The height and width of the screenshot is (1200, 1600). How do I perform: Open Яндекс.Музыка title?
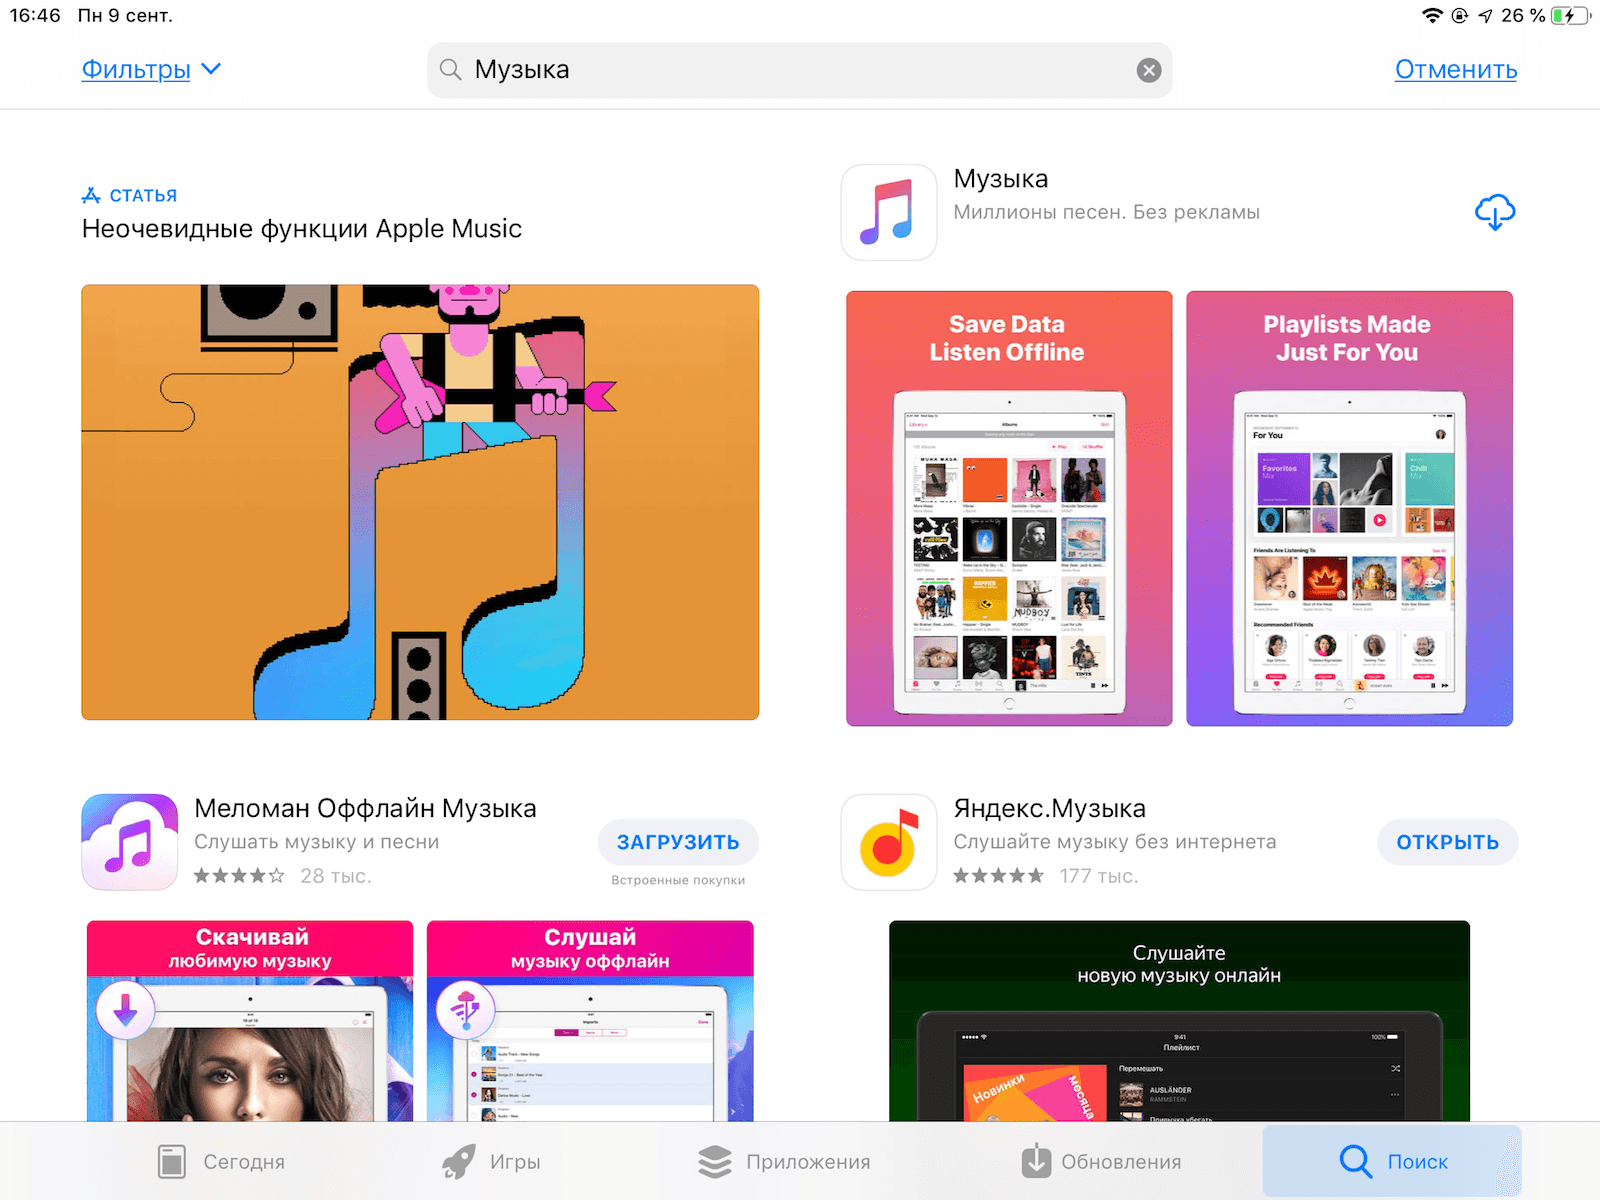point(1049,808)
